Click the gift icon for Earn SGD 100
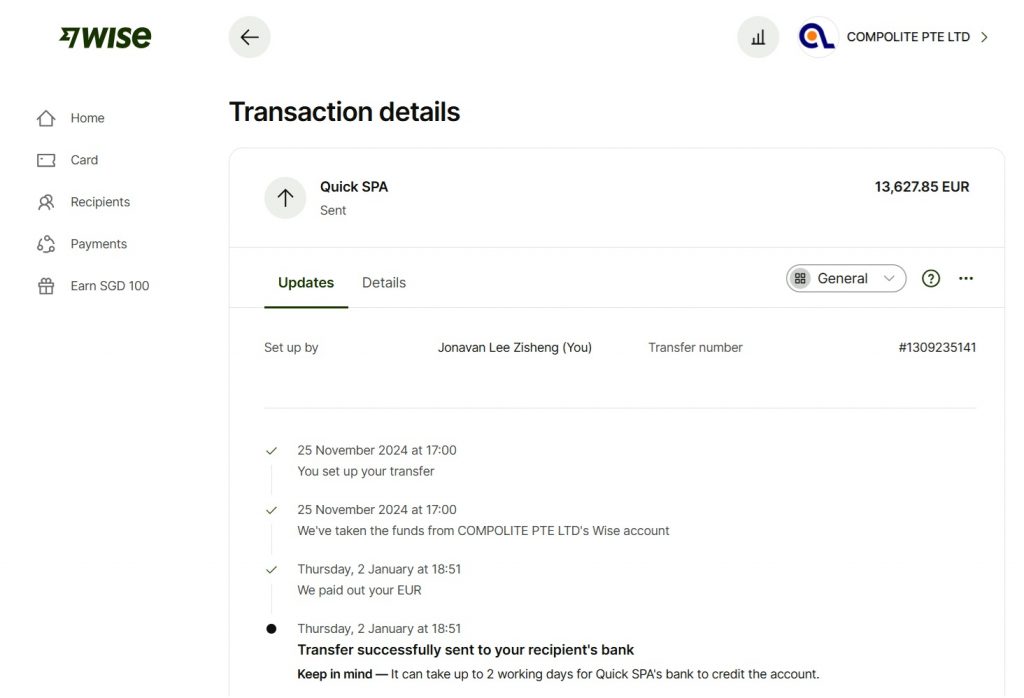 coord(46,286)
